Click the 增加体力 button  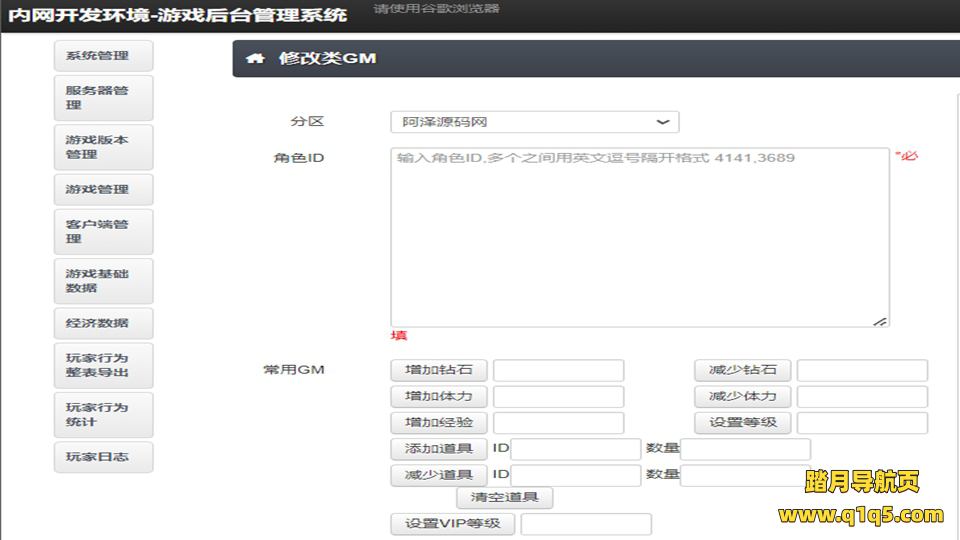pos(438,396)
